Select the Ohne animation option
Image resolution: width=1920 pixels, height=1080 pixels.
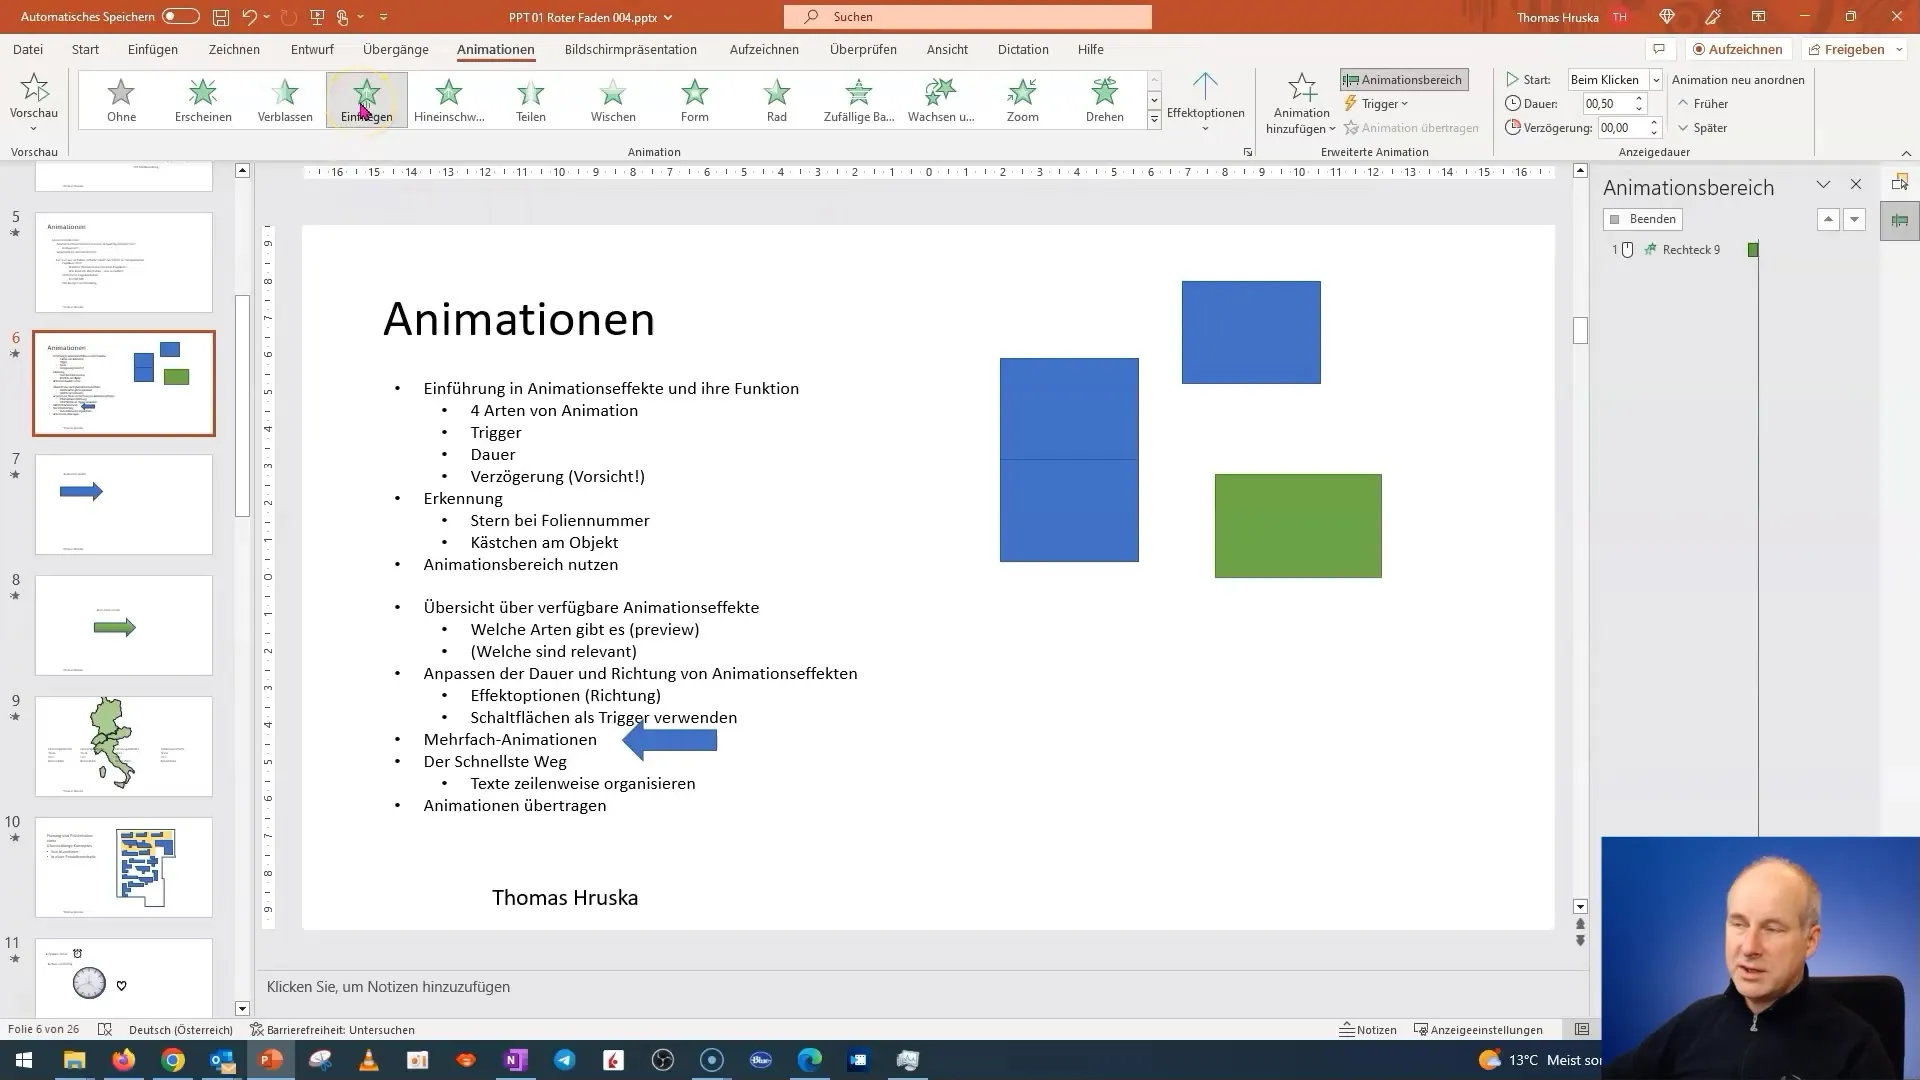121,100
